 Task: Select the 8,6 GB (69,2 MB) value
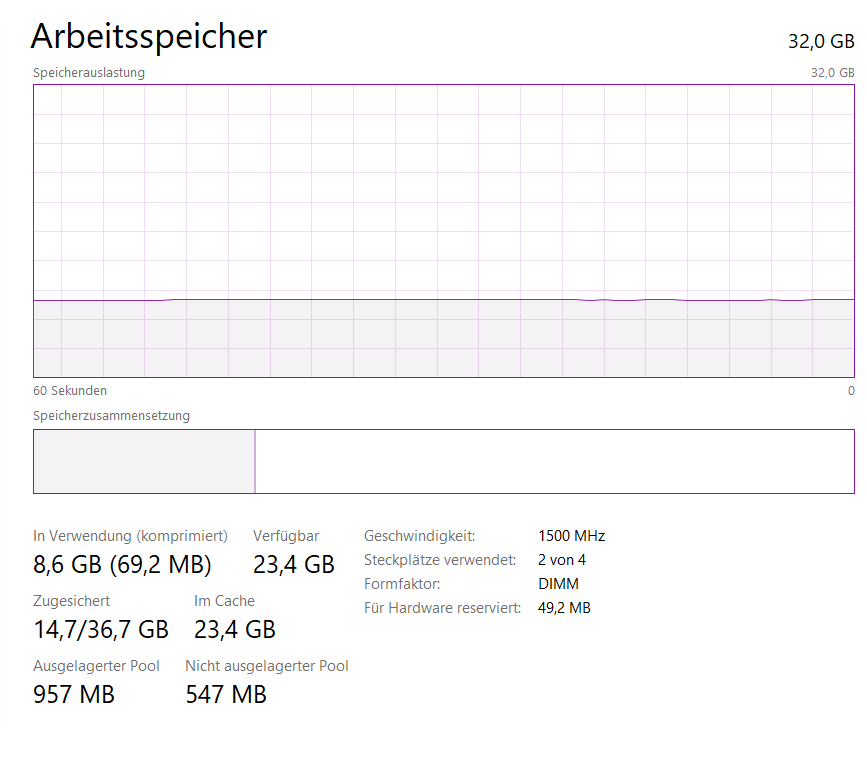122,565
